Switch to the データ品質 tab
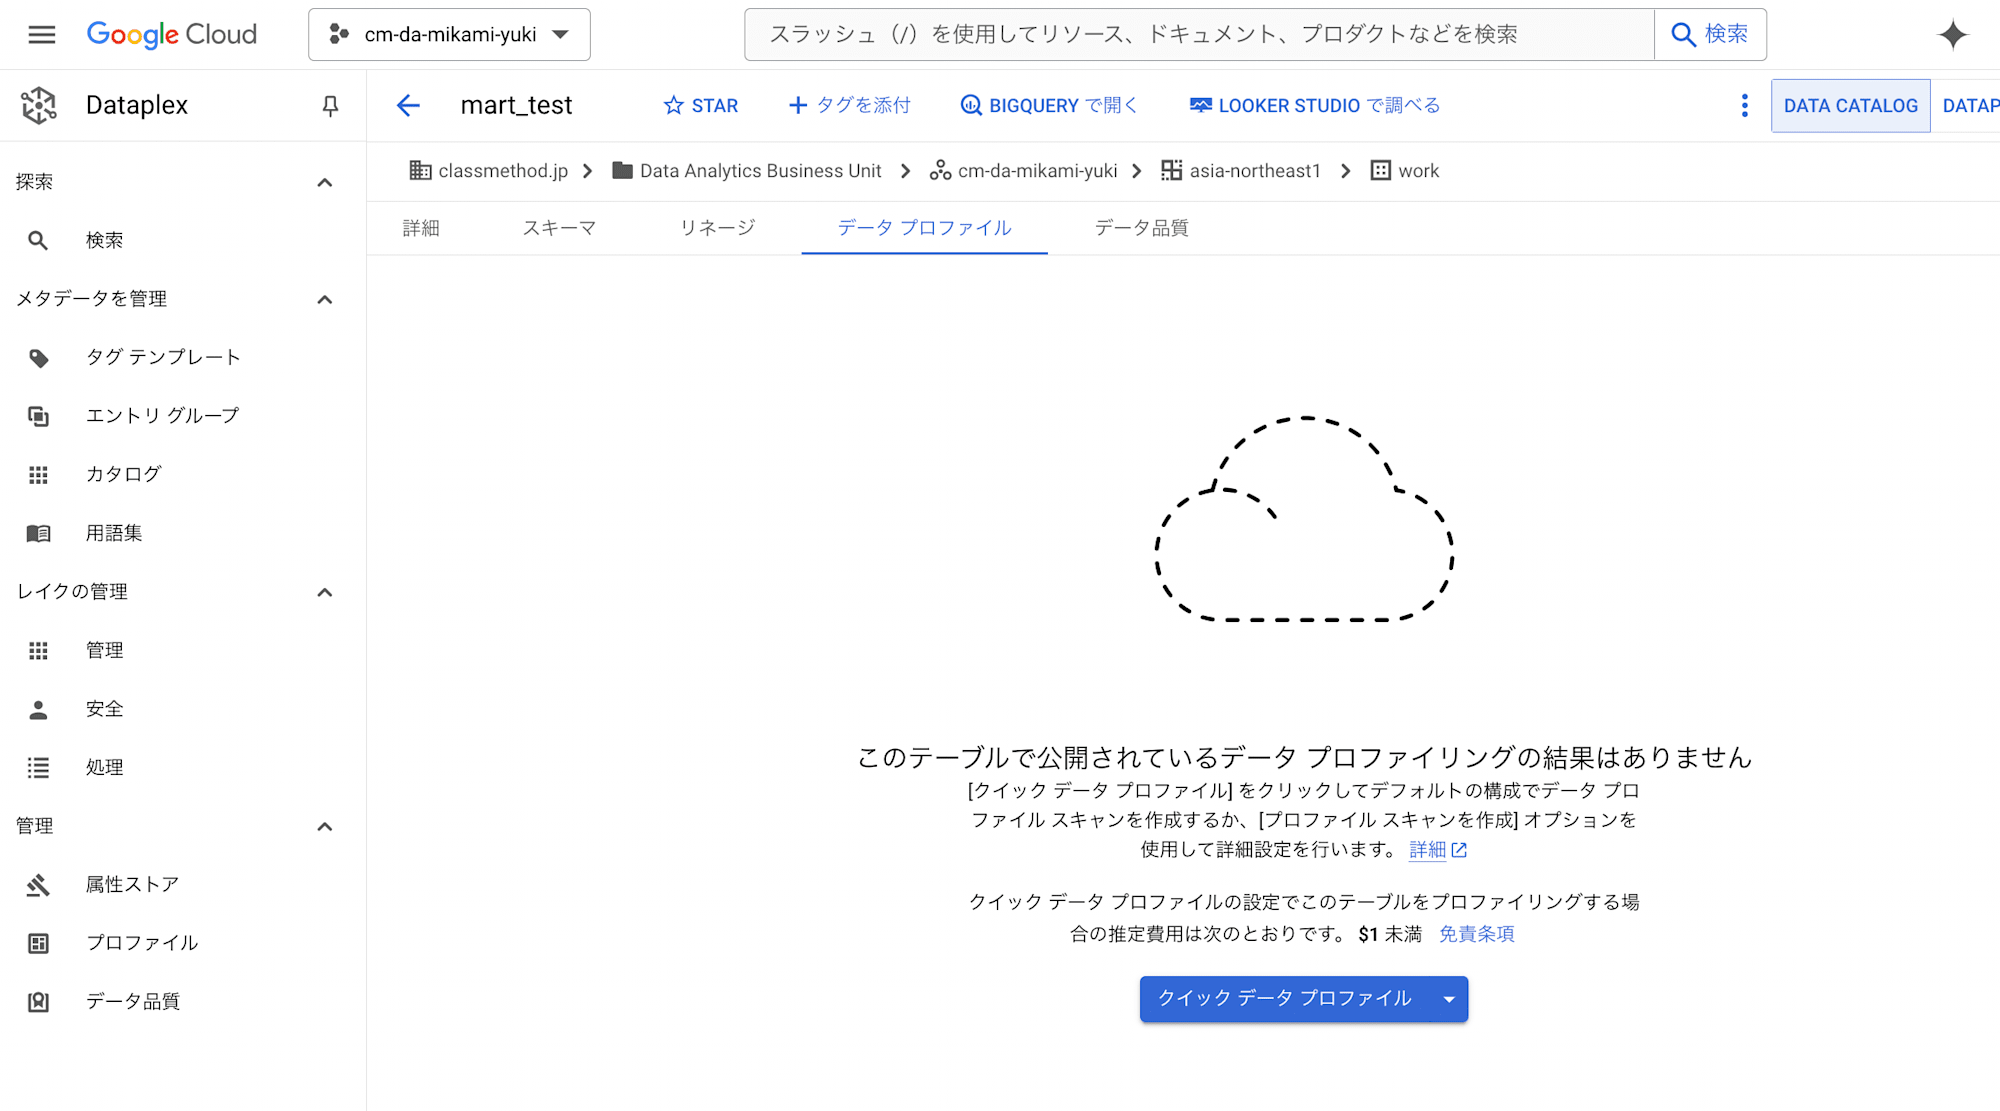Screen dimensions: 2000x1111 [x=1138, y=228]
